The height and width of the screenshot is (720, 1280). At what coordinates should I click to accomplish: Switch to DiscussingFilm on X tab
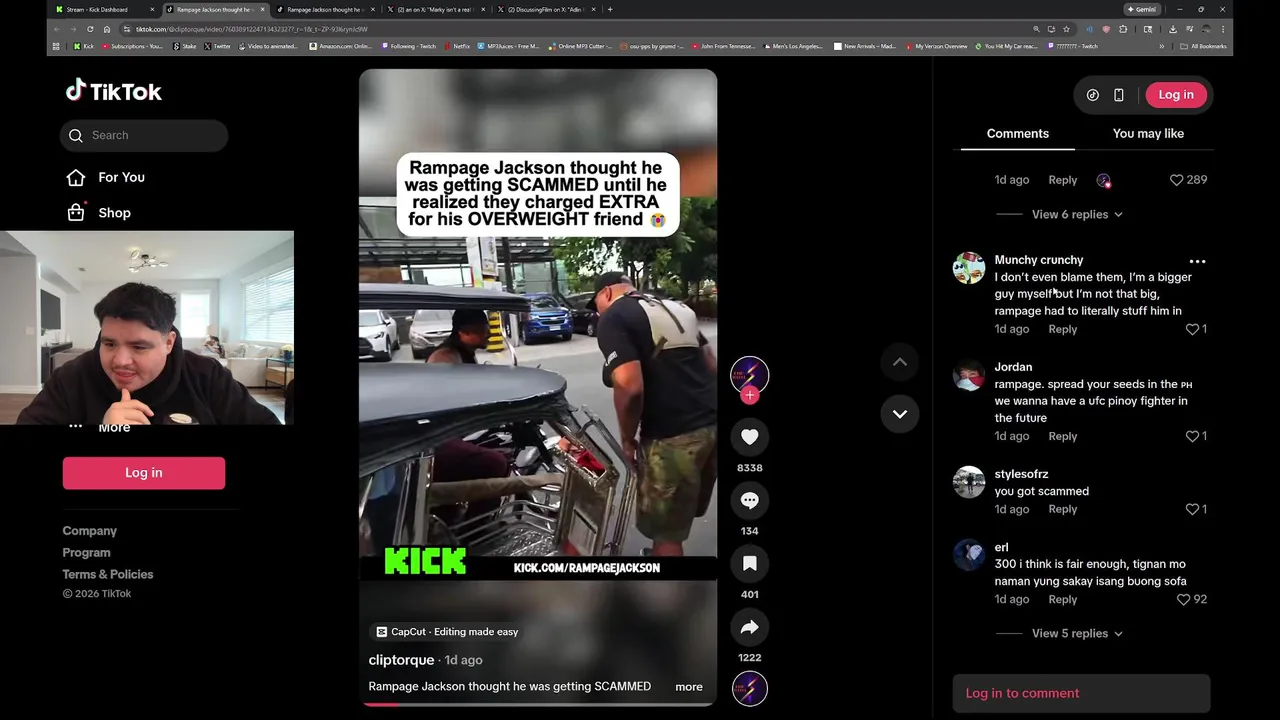[544, 9]
